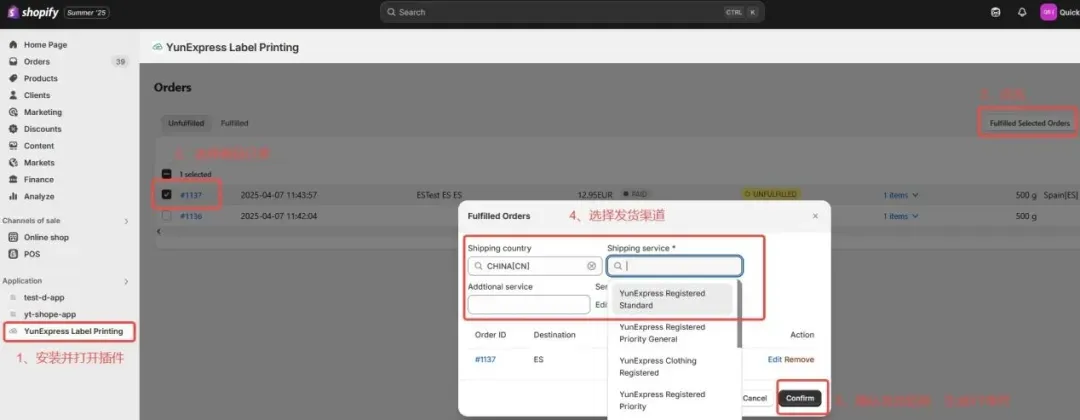Screen dimensions: 1080x420
Task: Click the POS channel icon
Action: pos(13,254)
